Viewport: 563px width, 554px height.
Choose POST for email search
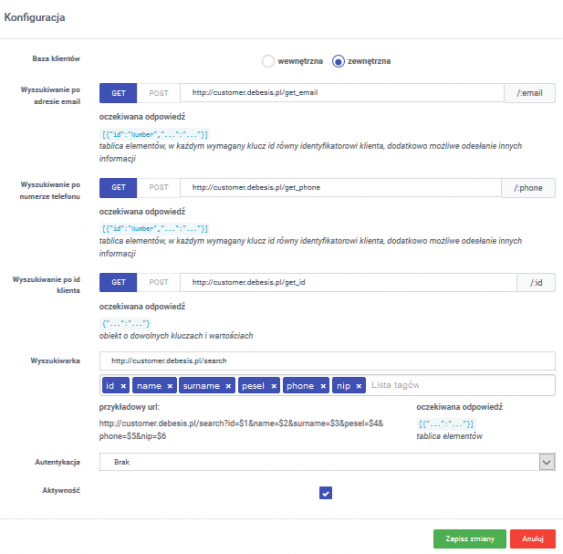[x=158, y=93]
